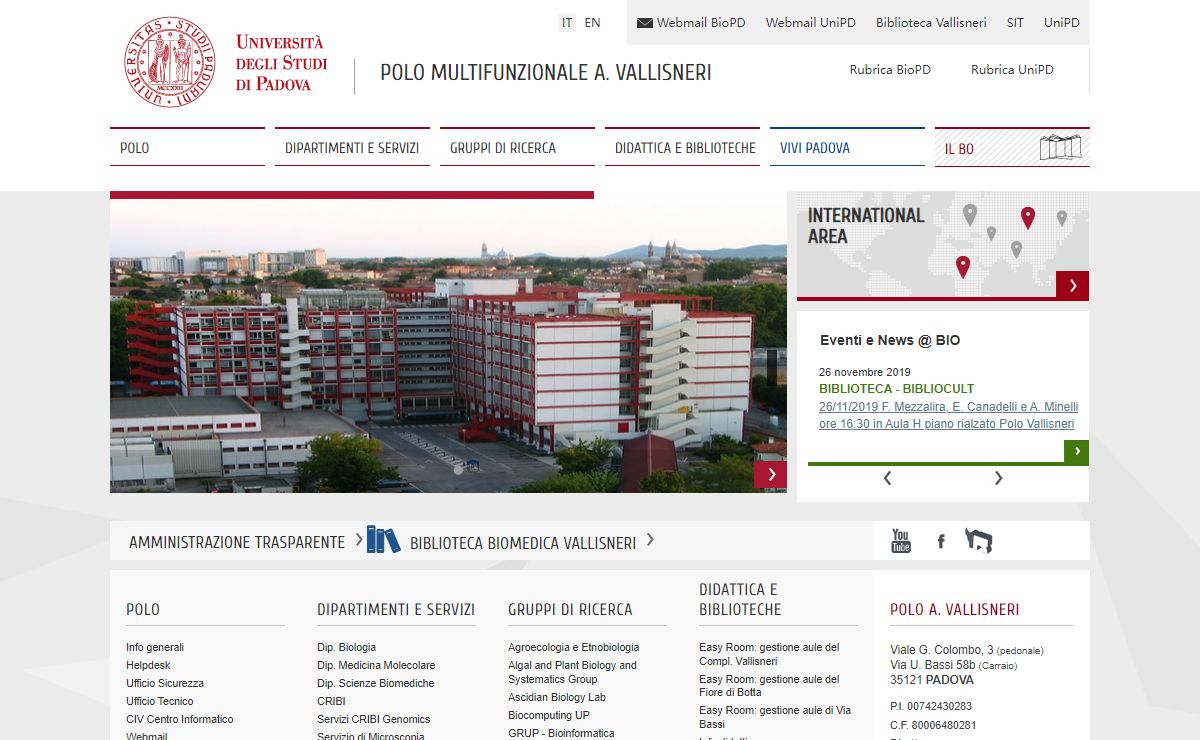Image resolution: width=1200 pixels, height=740 pixels.
Task: Click the Polo Multifunzionale A. Vallisneri title
Action: pos(546,73)
